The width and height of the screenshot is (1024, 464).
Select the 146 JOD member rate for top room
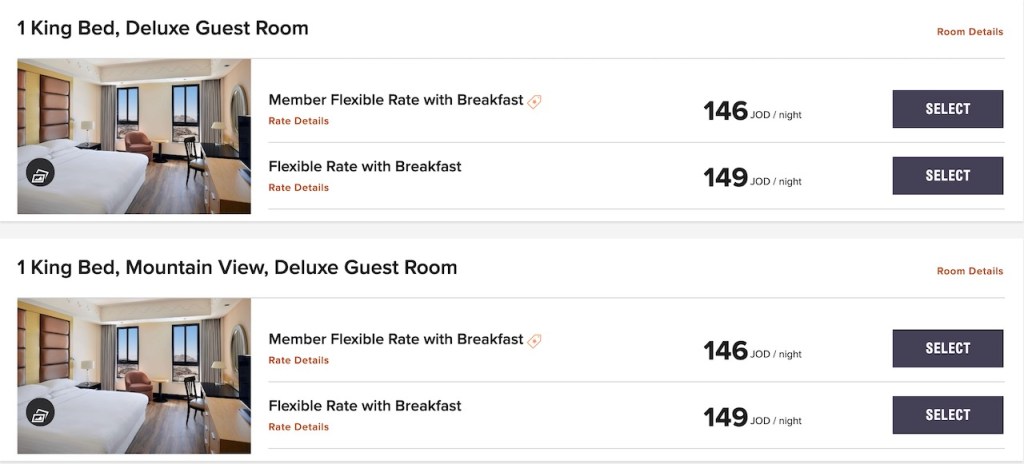click(947, 109)
